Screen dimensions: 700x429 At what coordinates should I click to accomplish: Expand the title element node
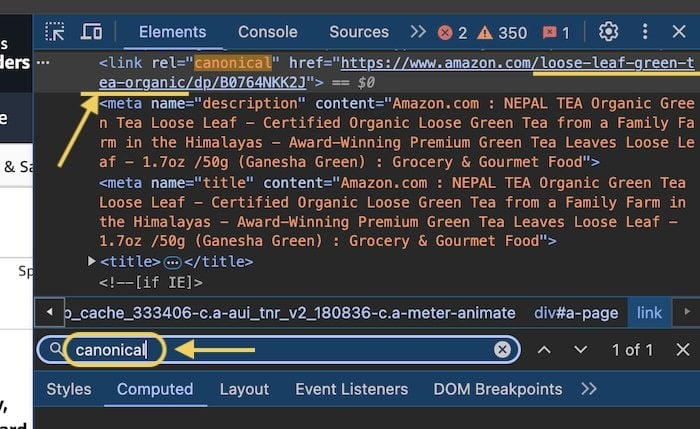pos(92,261)
